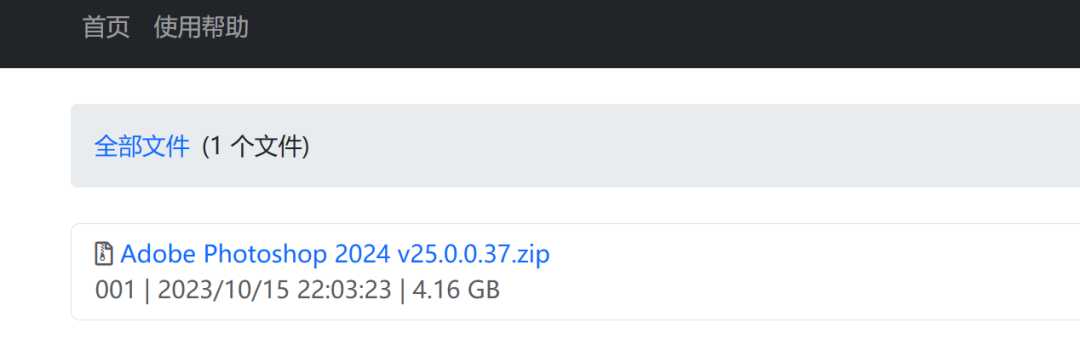
Task: Open the 首页 navigation link
Action: tap(106, 28)
